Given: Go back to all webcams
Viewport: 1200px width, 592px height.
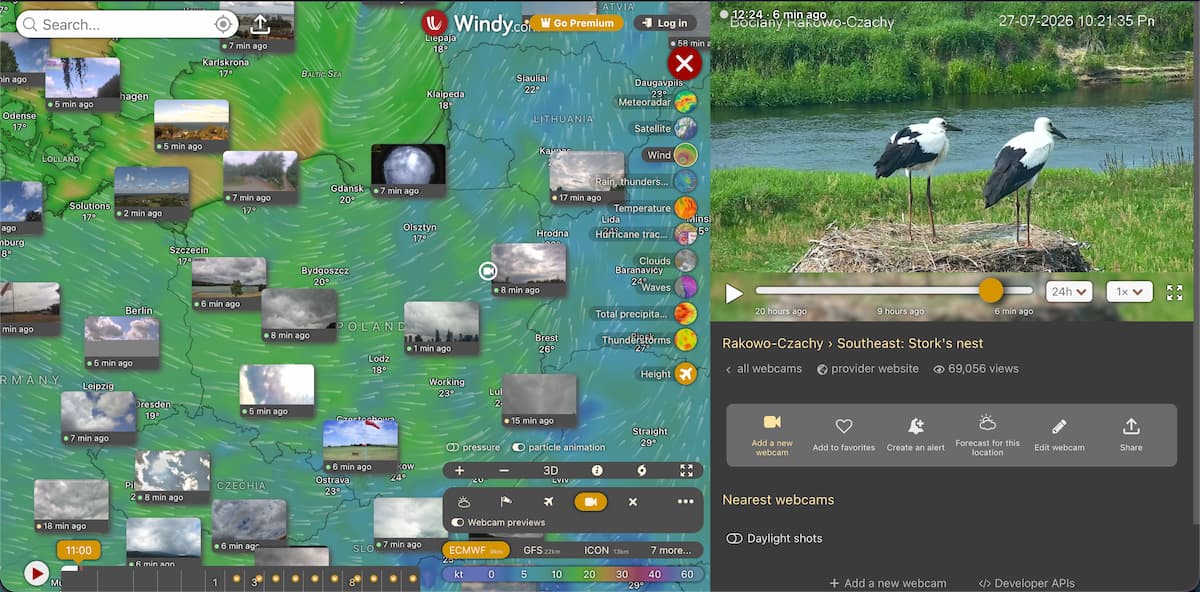Looking at the screenshot, I should [x=764, y=368].
